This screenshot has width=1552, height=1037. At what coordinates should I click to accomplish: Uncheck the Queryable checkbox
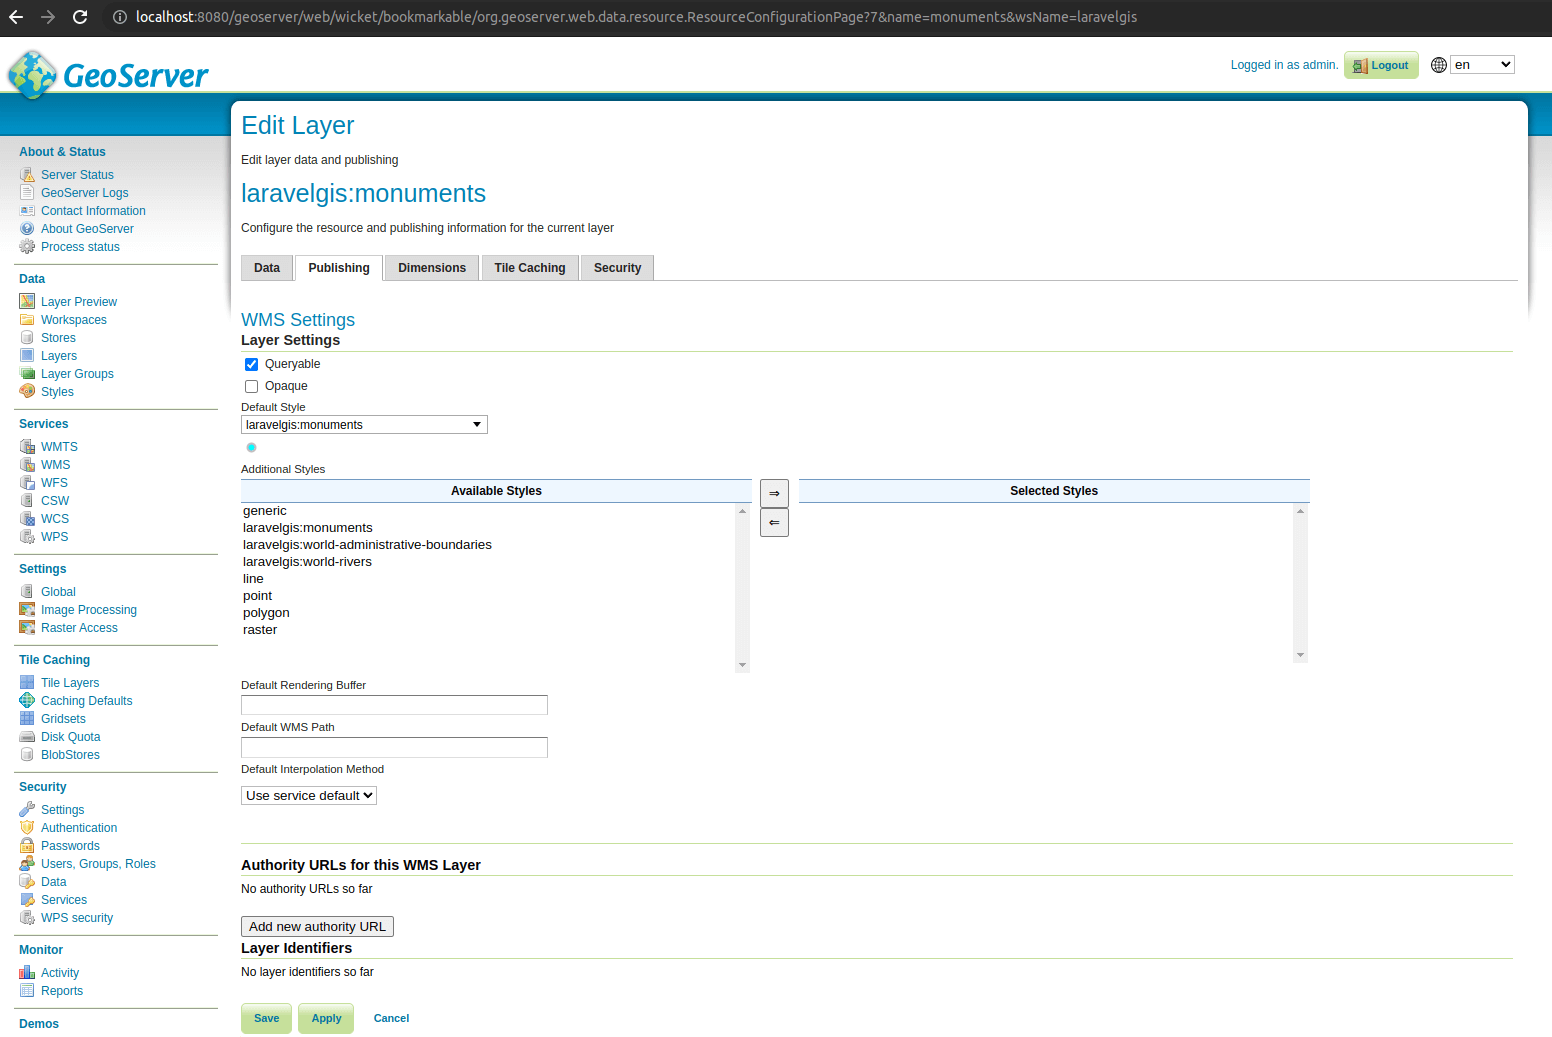point(252,364)
